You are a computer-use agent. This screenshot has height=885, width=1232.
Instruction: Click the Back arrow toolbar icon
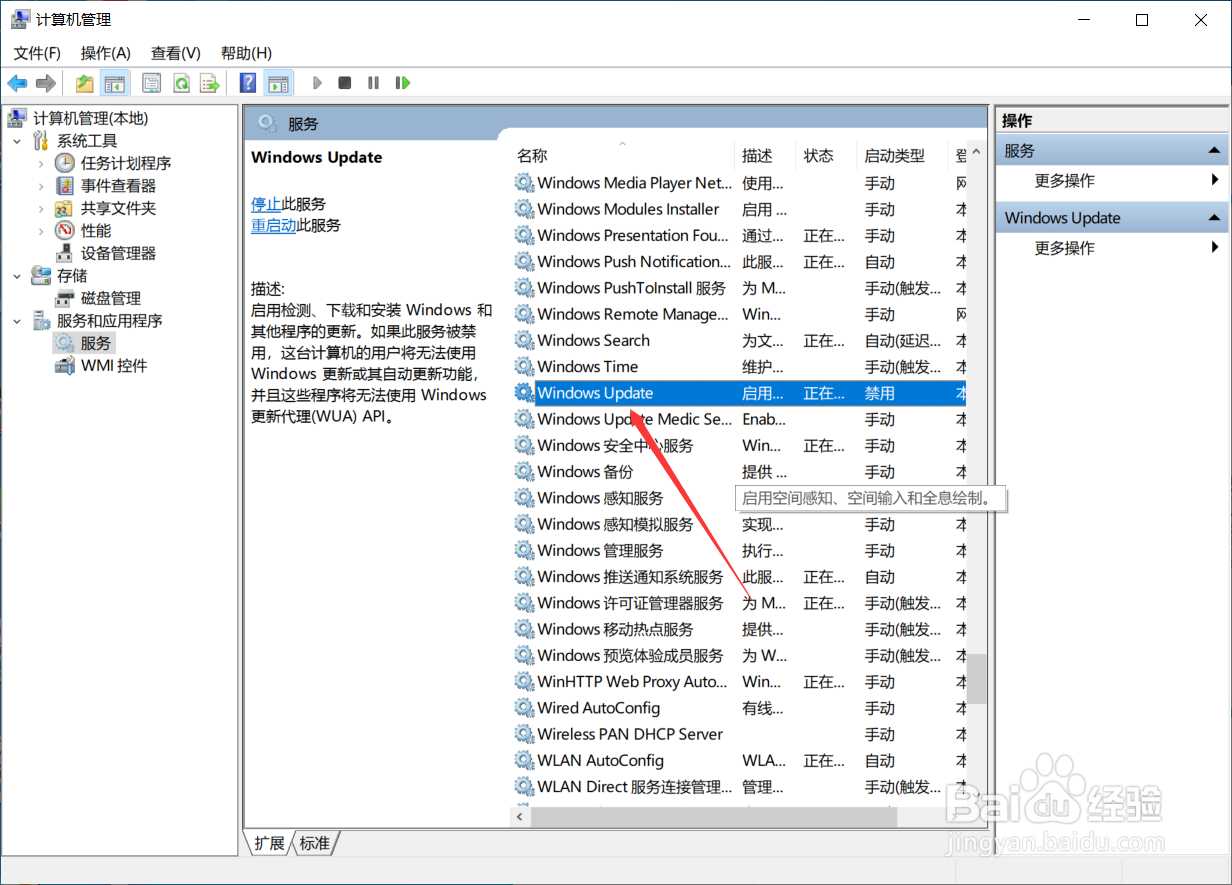point(17,83)
